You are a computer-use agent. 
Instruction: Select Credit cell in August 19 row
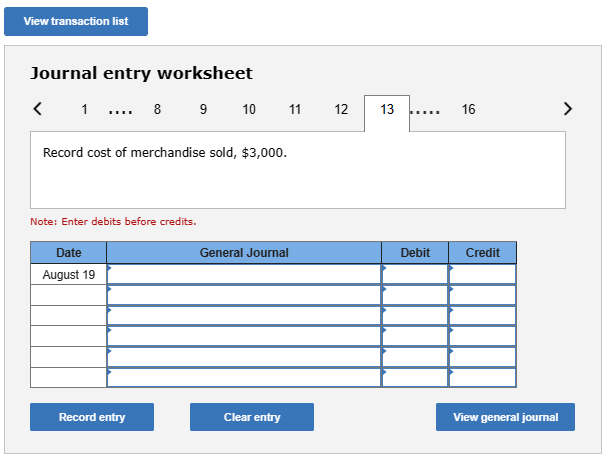point(482,274)
